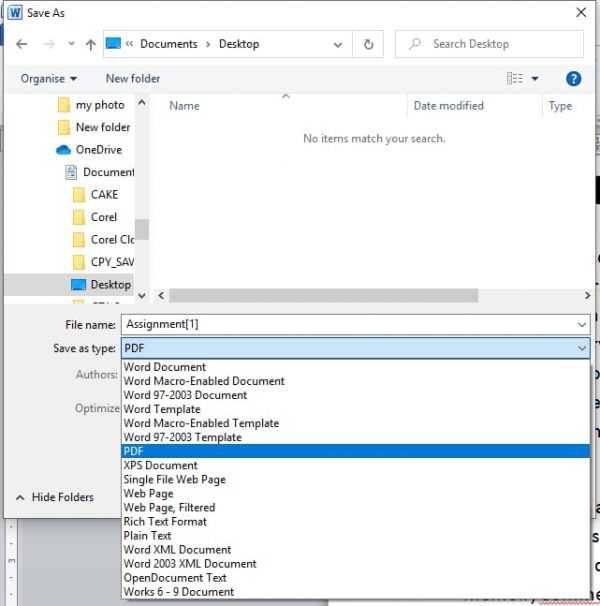This screenshot has width=600, height=606.
Task: Choose Word Macro-Enabled Document type
Action: coord(356,381)
